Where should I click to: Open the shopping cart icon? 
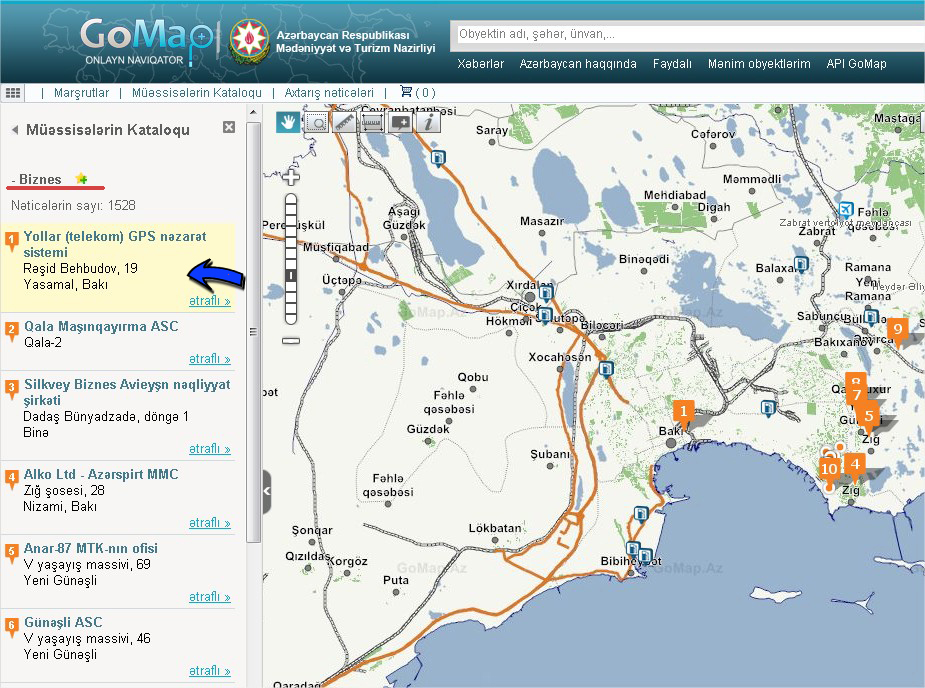coord(406,92)
